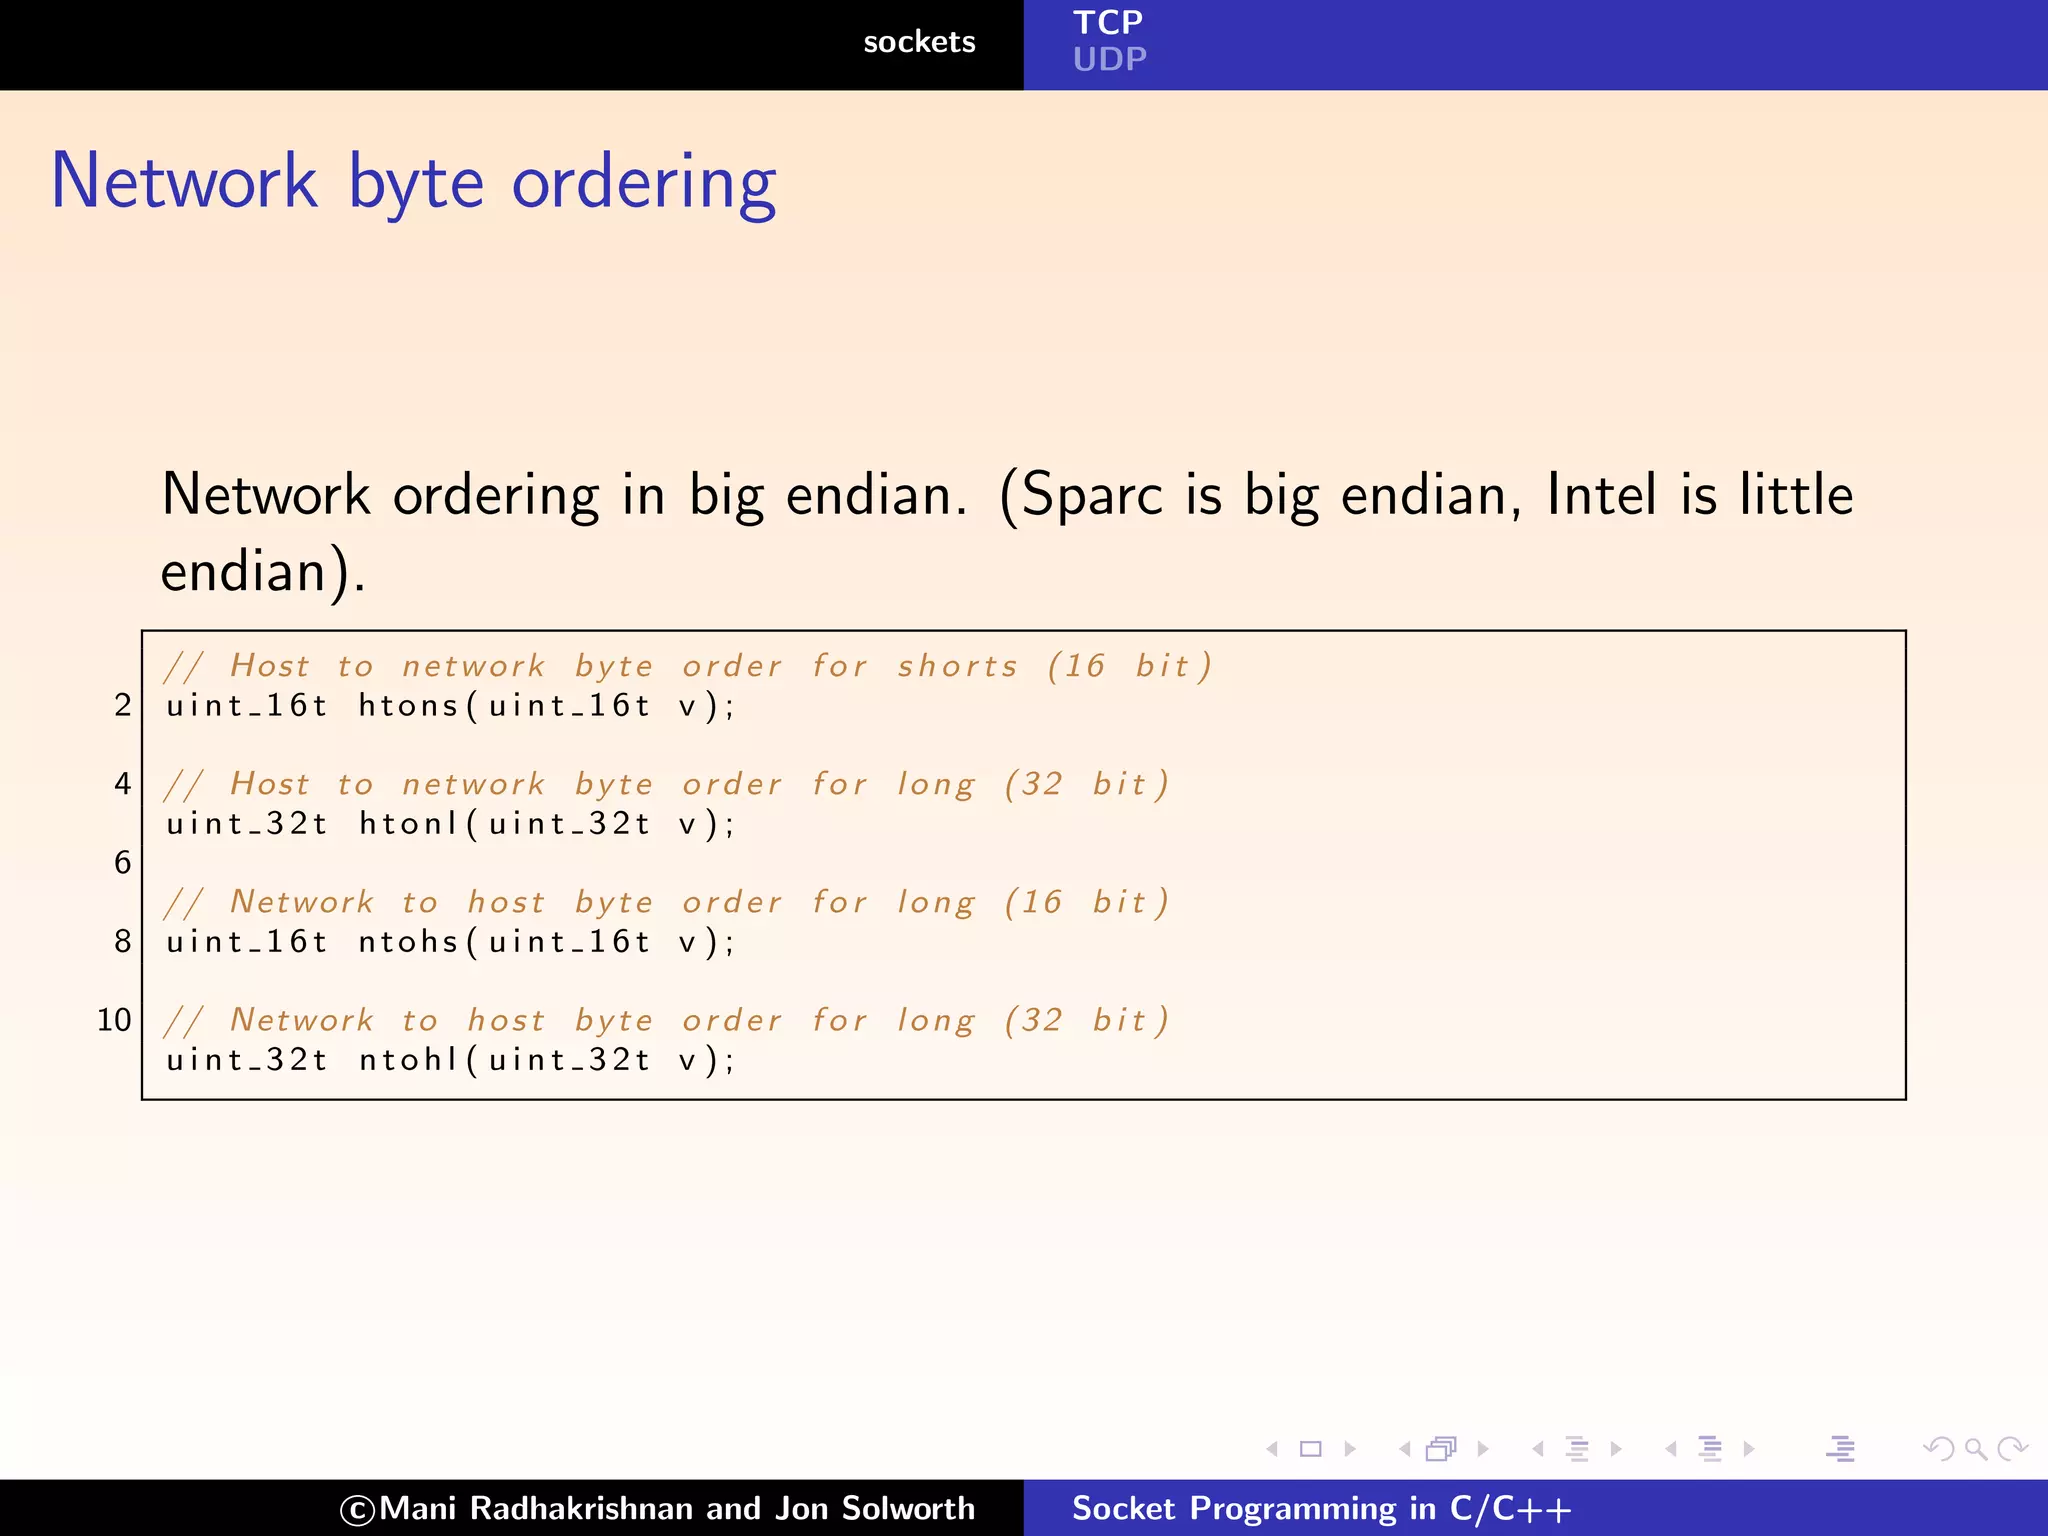Click the Socket Programming in C/C++ title footer

[1322, 1508]
